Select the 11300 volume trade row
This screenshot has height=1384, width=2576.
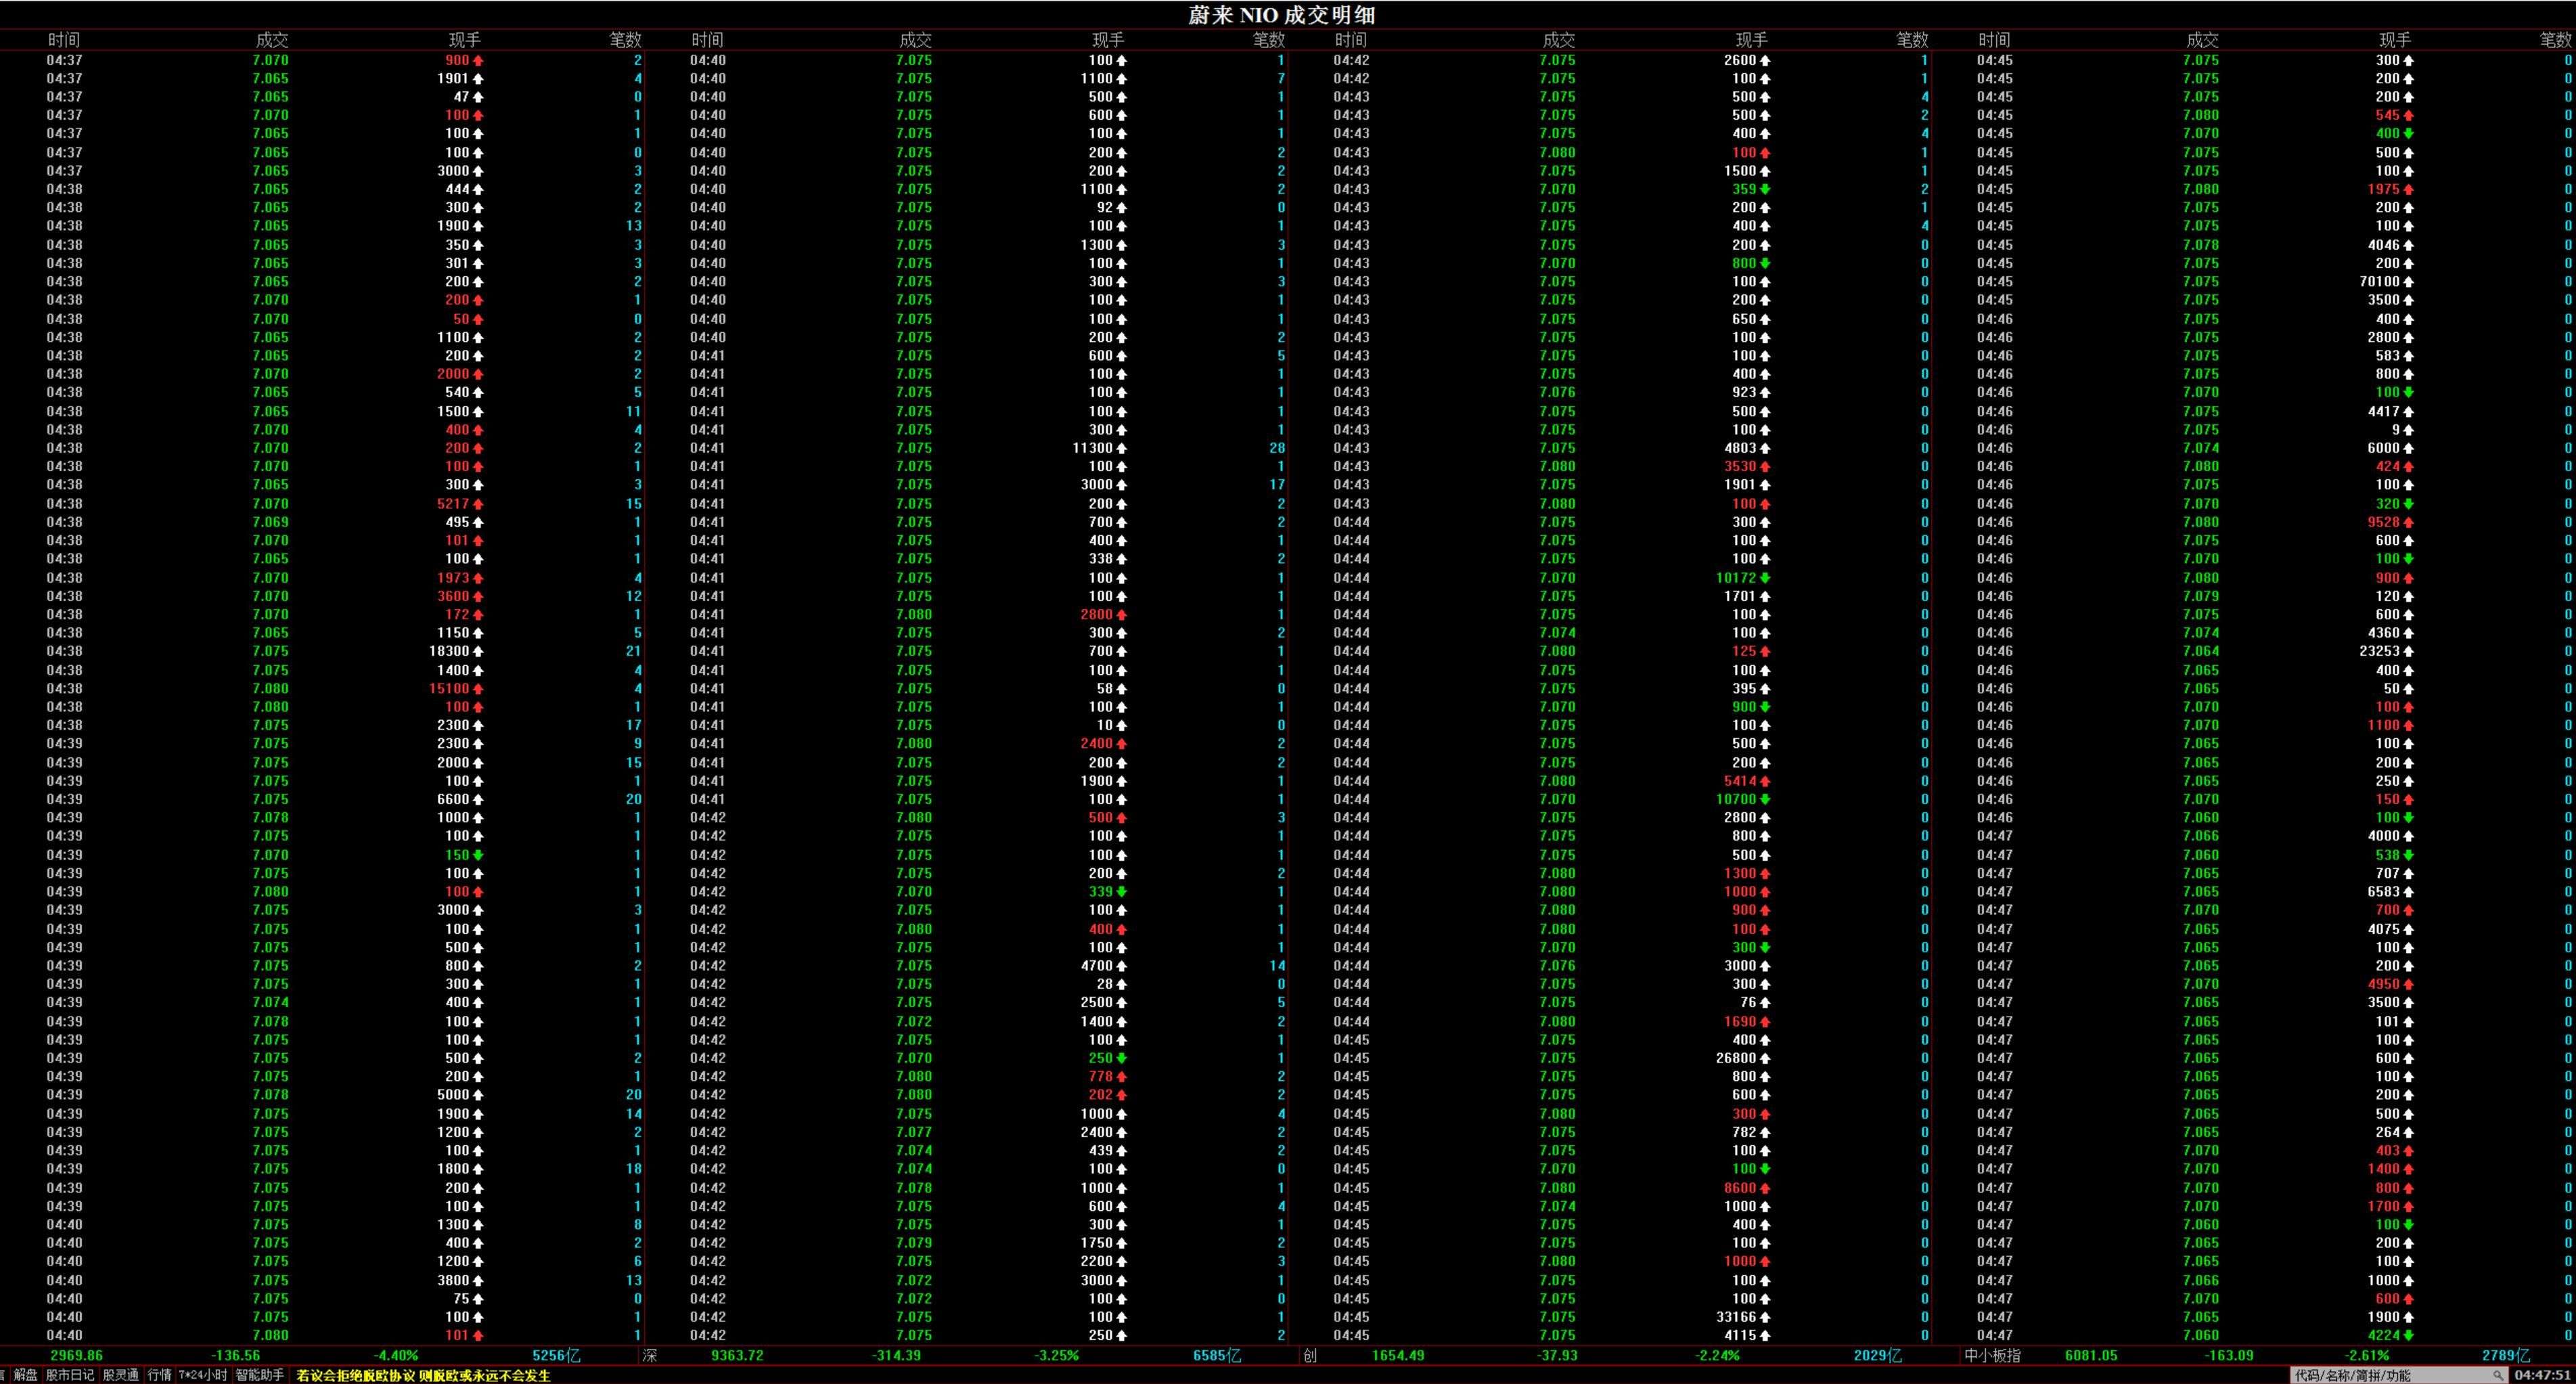(966, 448)
